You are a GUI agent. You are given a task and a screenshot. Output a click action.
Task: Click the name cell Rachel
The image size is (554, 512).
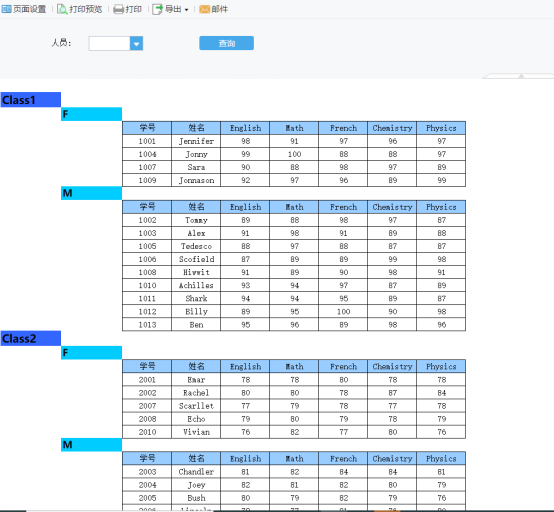coord(196,393)
